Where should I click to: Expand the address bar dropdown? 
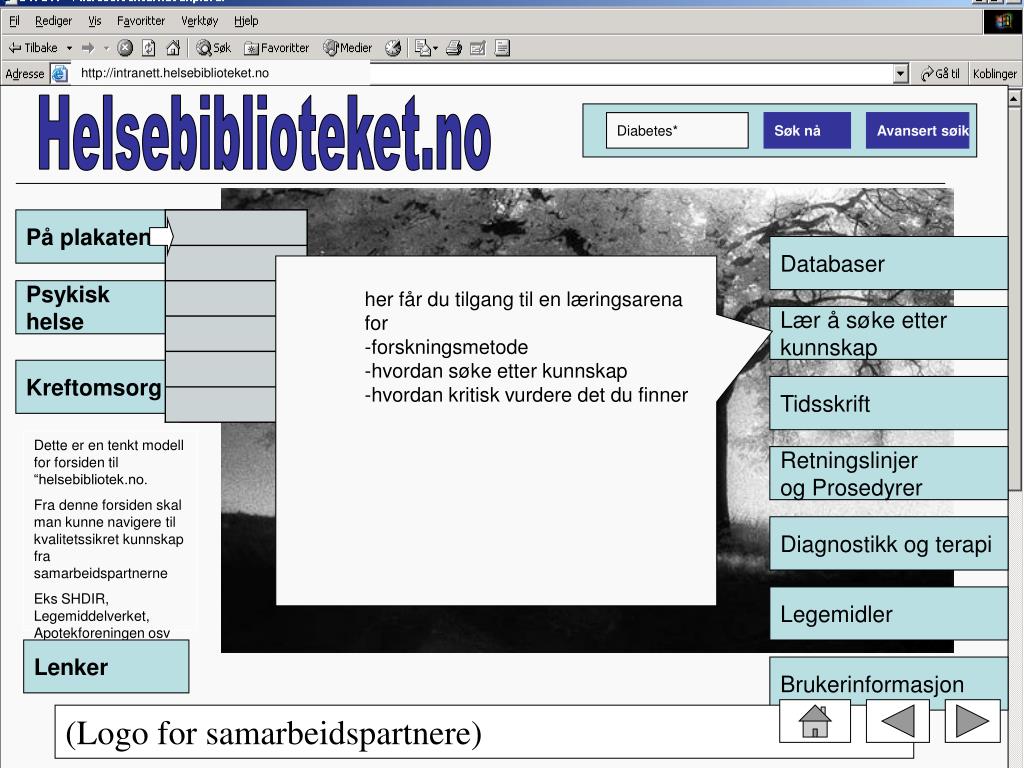[x=901, y=74]
